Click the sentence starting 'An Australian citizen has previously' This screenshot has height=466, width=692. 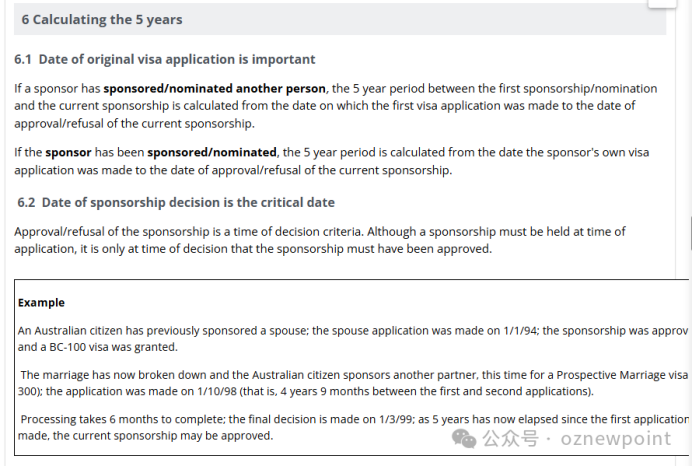click(353, 339)
